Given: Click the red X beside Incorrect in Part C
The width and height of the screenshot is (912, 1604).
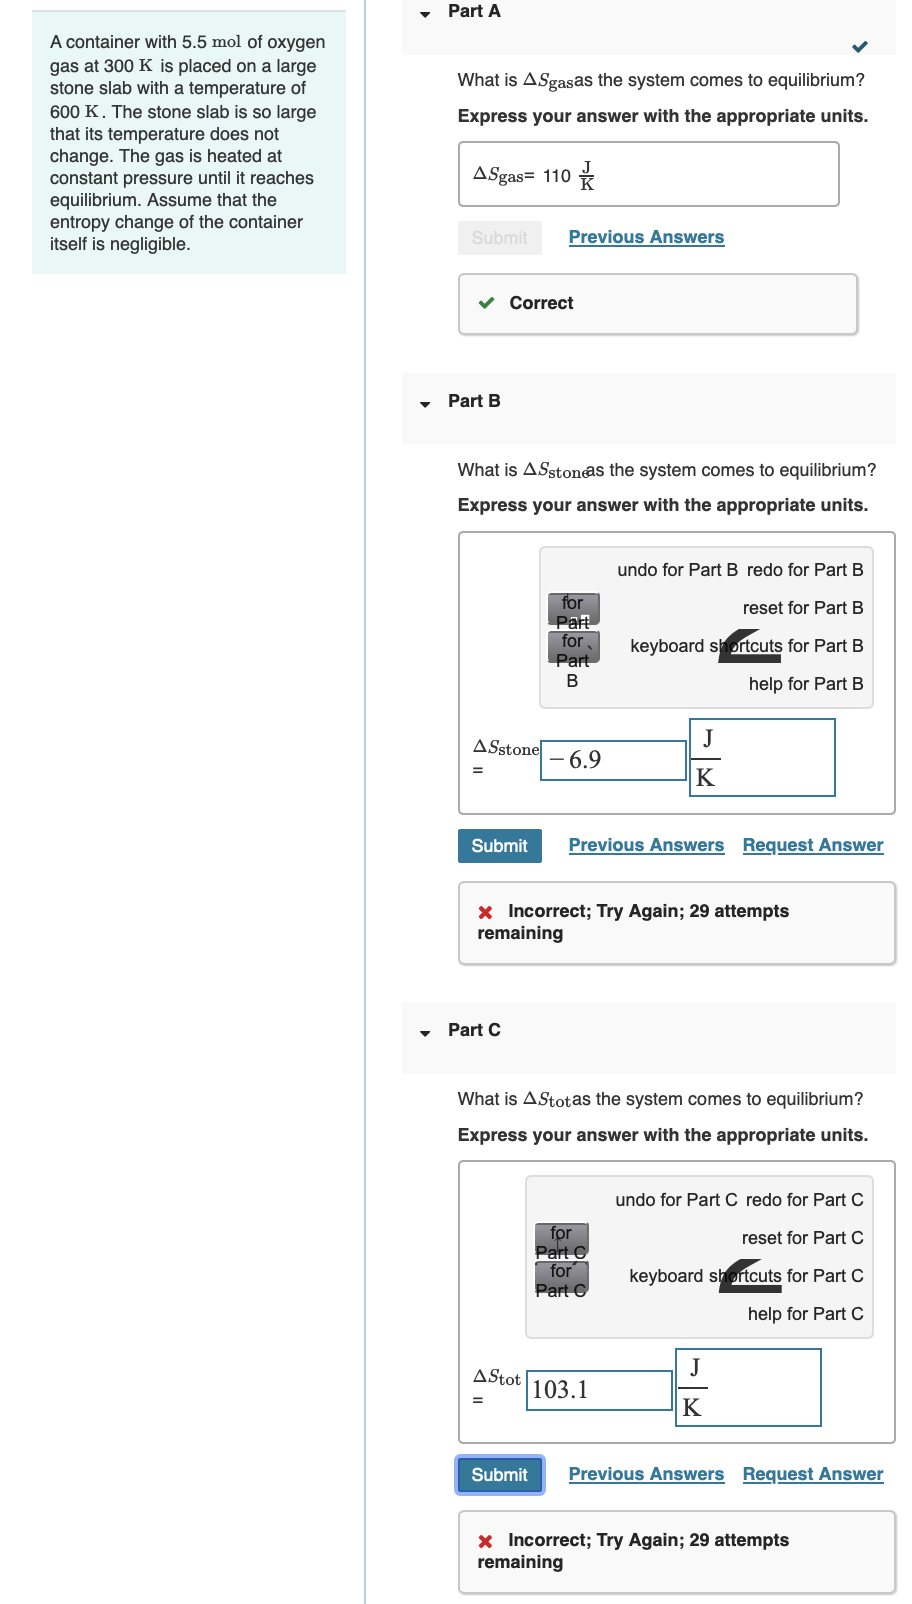Looking at the screenshot, I should pyautogui.click(x=484, y=1540).
